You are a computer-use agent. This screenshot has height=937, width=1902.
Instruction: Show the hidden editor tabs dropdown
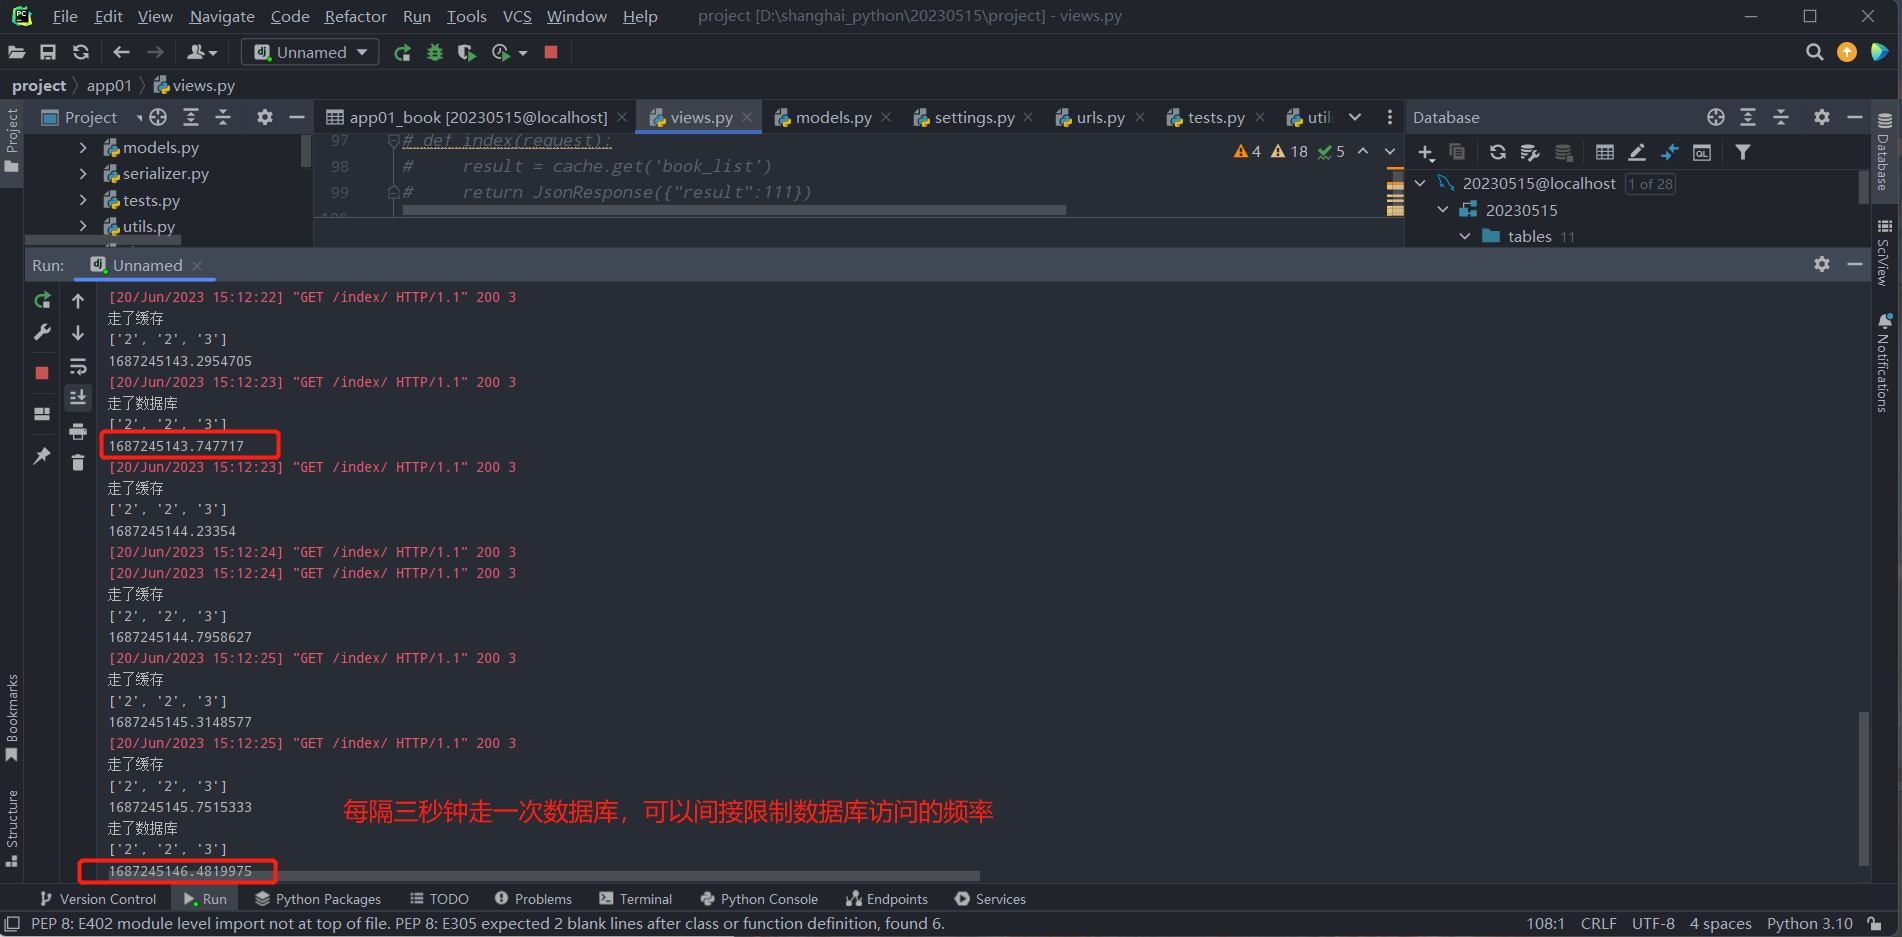click(x=1355, y=117)
